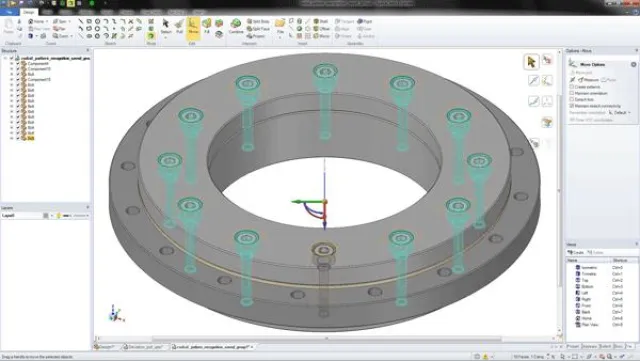Activate the Pull tool
The height and width of the screenshot is (361, 640).
click(x=180, y=27)
